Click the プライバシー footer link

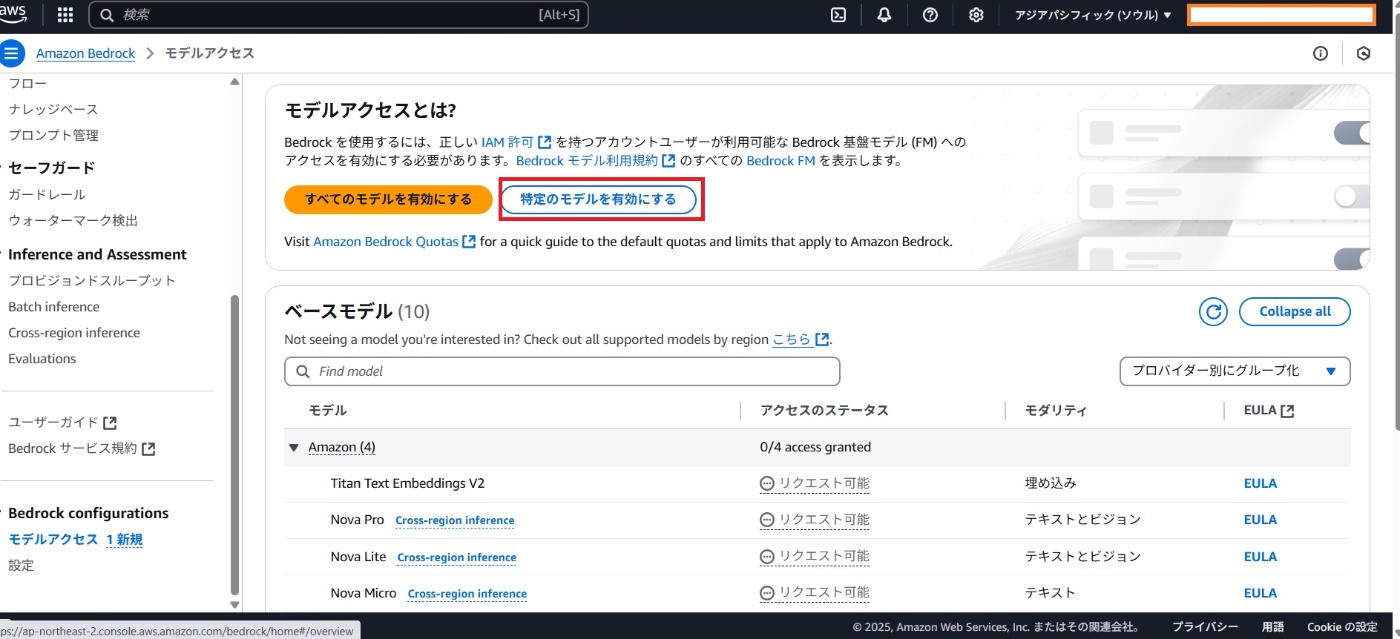(x=1205, y=627)
